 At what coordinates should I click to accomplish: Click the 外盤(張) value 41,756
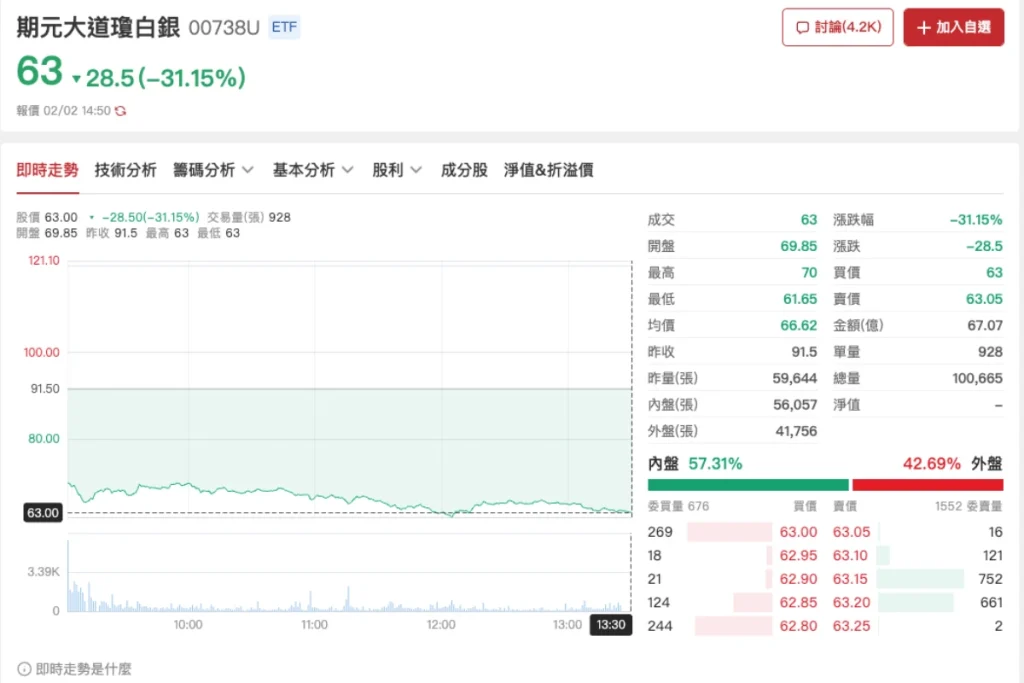(x=796, y=431)
